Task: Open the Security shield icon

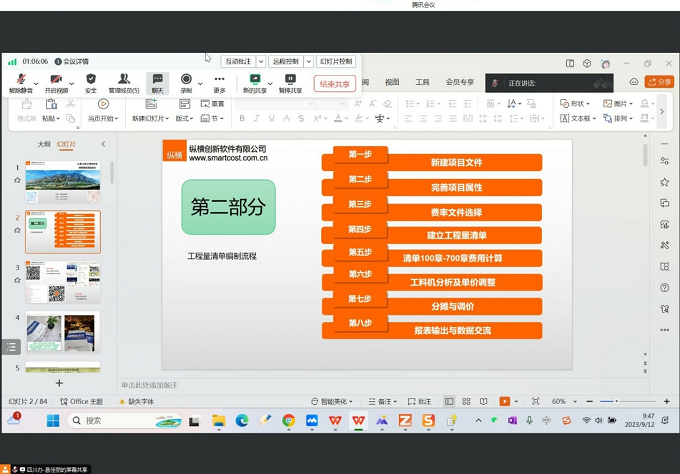Action: click(x=91, y=81)
